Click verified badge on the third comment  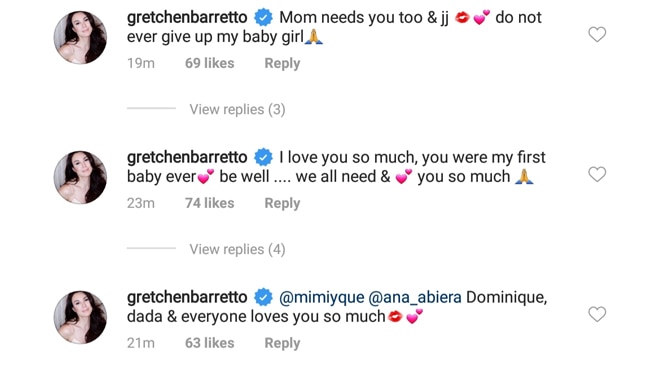(x=263, y=297)
